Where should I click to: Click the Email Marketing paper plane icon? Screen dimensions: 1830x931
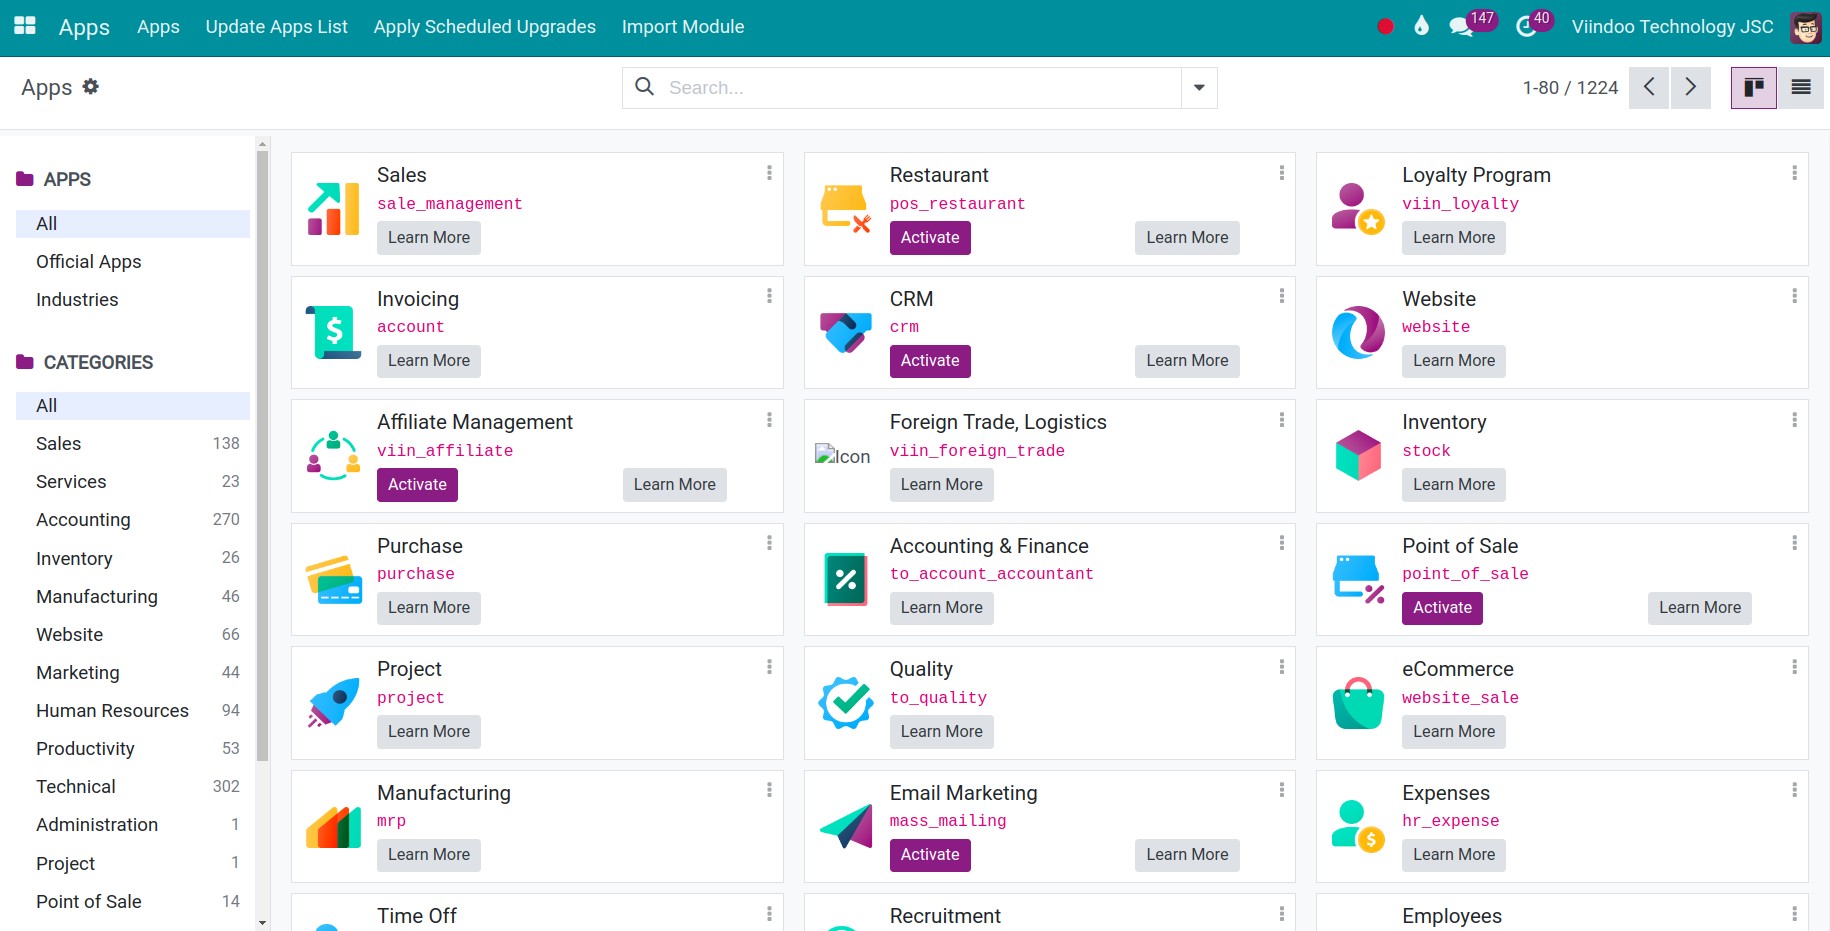(846, 826)
